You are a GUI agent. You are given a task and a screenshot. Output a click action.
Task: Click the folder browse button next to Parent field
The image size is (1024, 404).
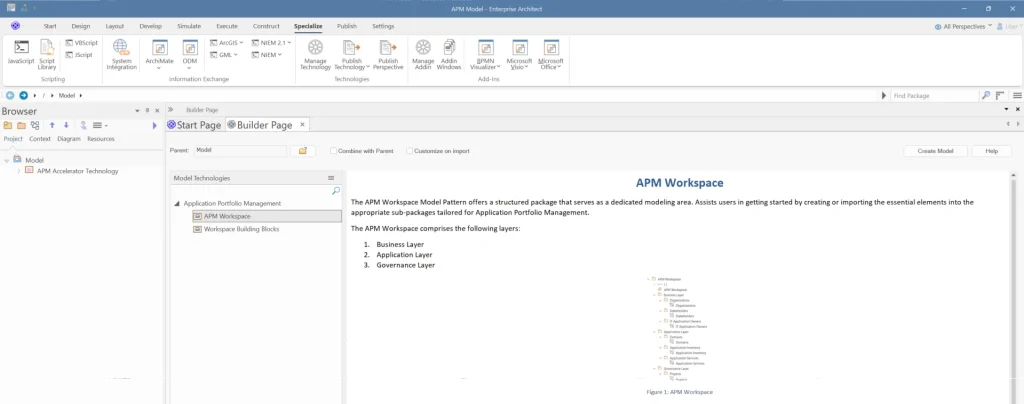pos(303,151)
